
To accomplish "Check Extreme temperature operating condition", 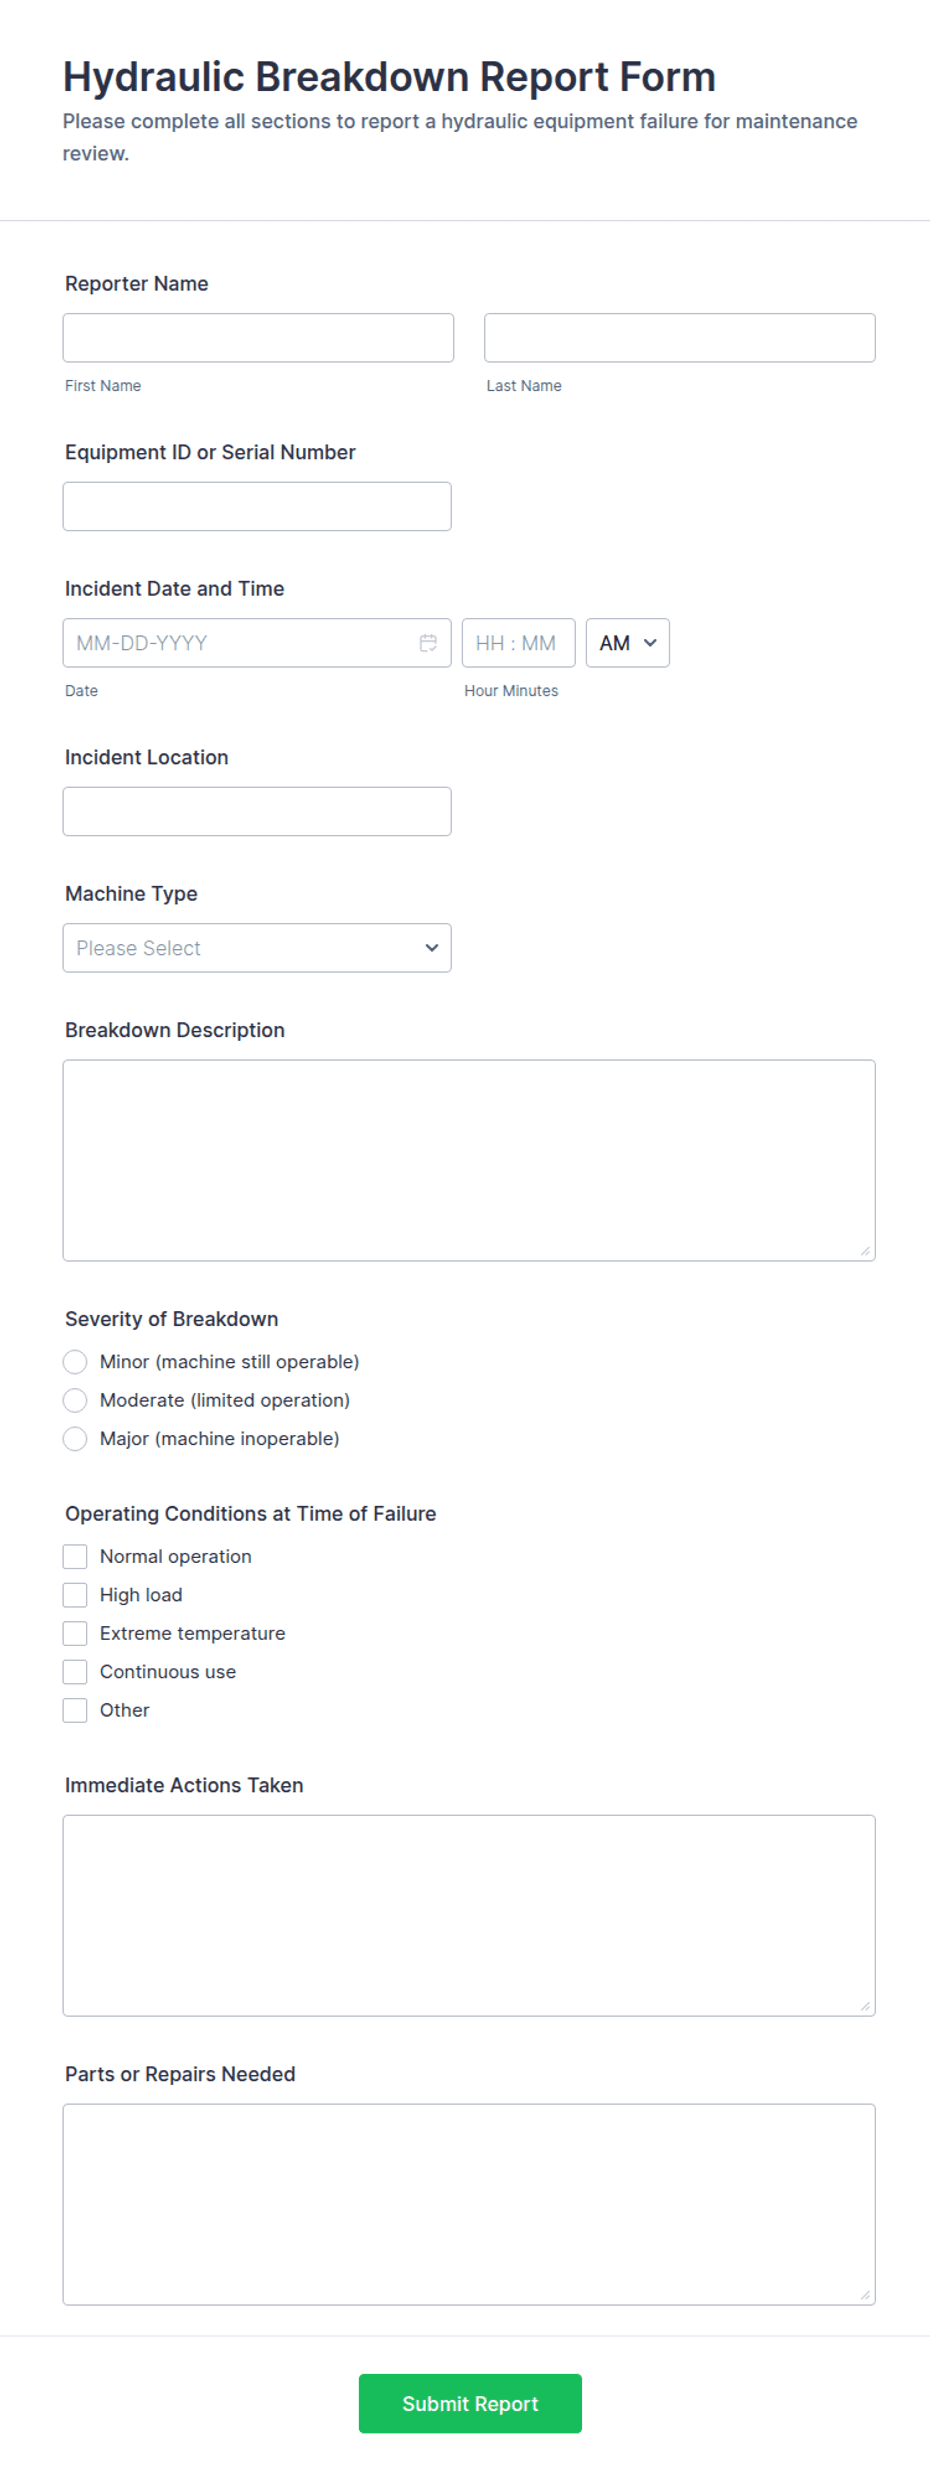I will click(75, 1633).
